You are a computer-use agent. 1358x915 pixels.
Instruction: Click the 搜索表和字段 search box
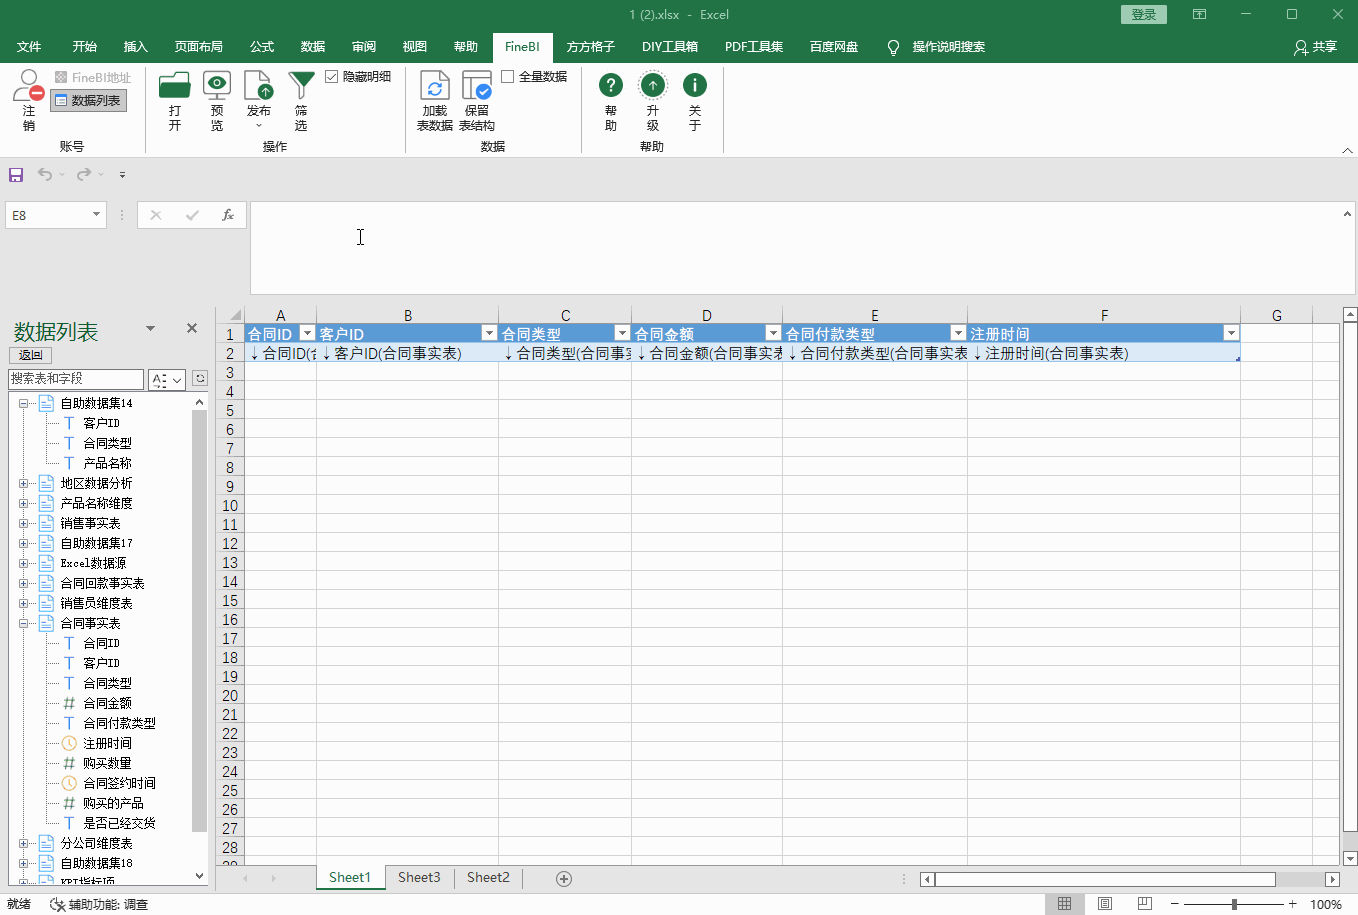tap(76, 379)
